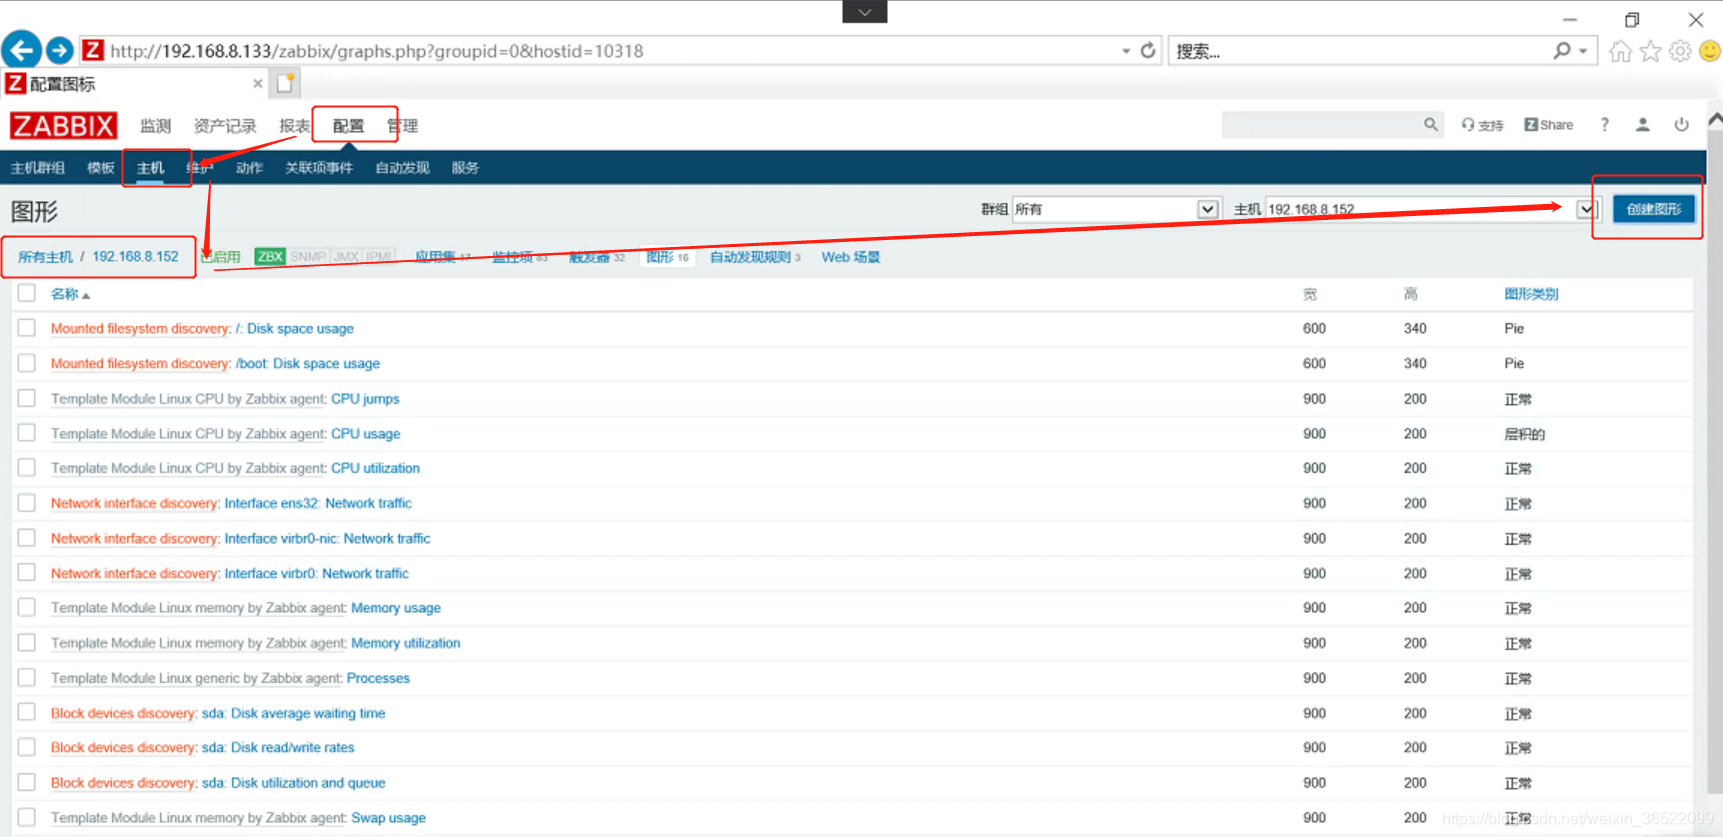Click the Zabbix Share link
The image size is (1723, 837).
(1548, 125)
